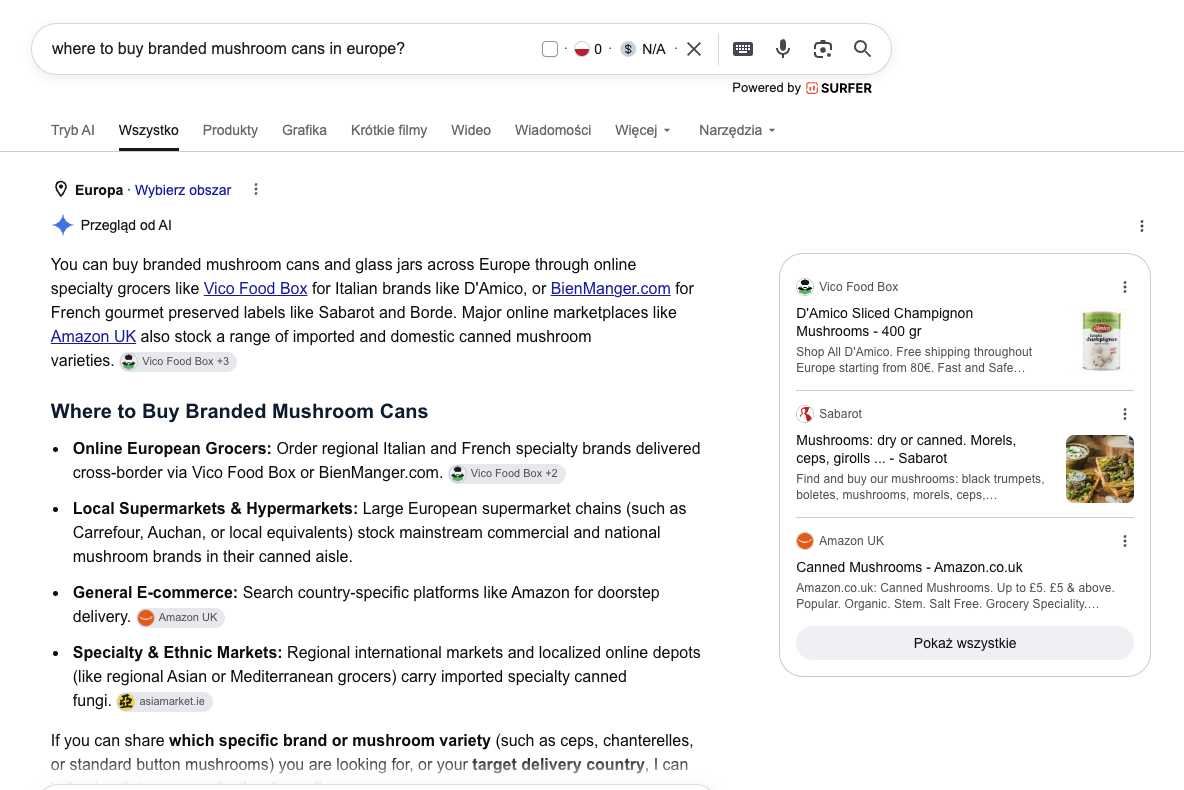The height and width of the screenshot is (790, 1184).
Task: Open the Produkty tab
Action: pyautogui.click(x=230, y=130)
